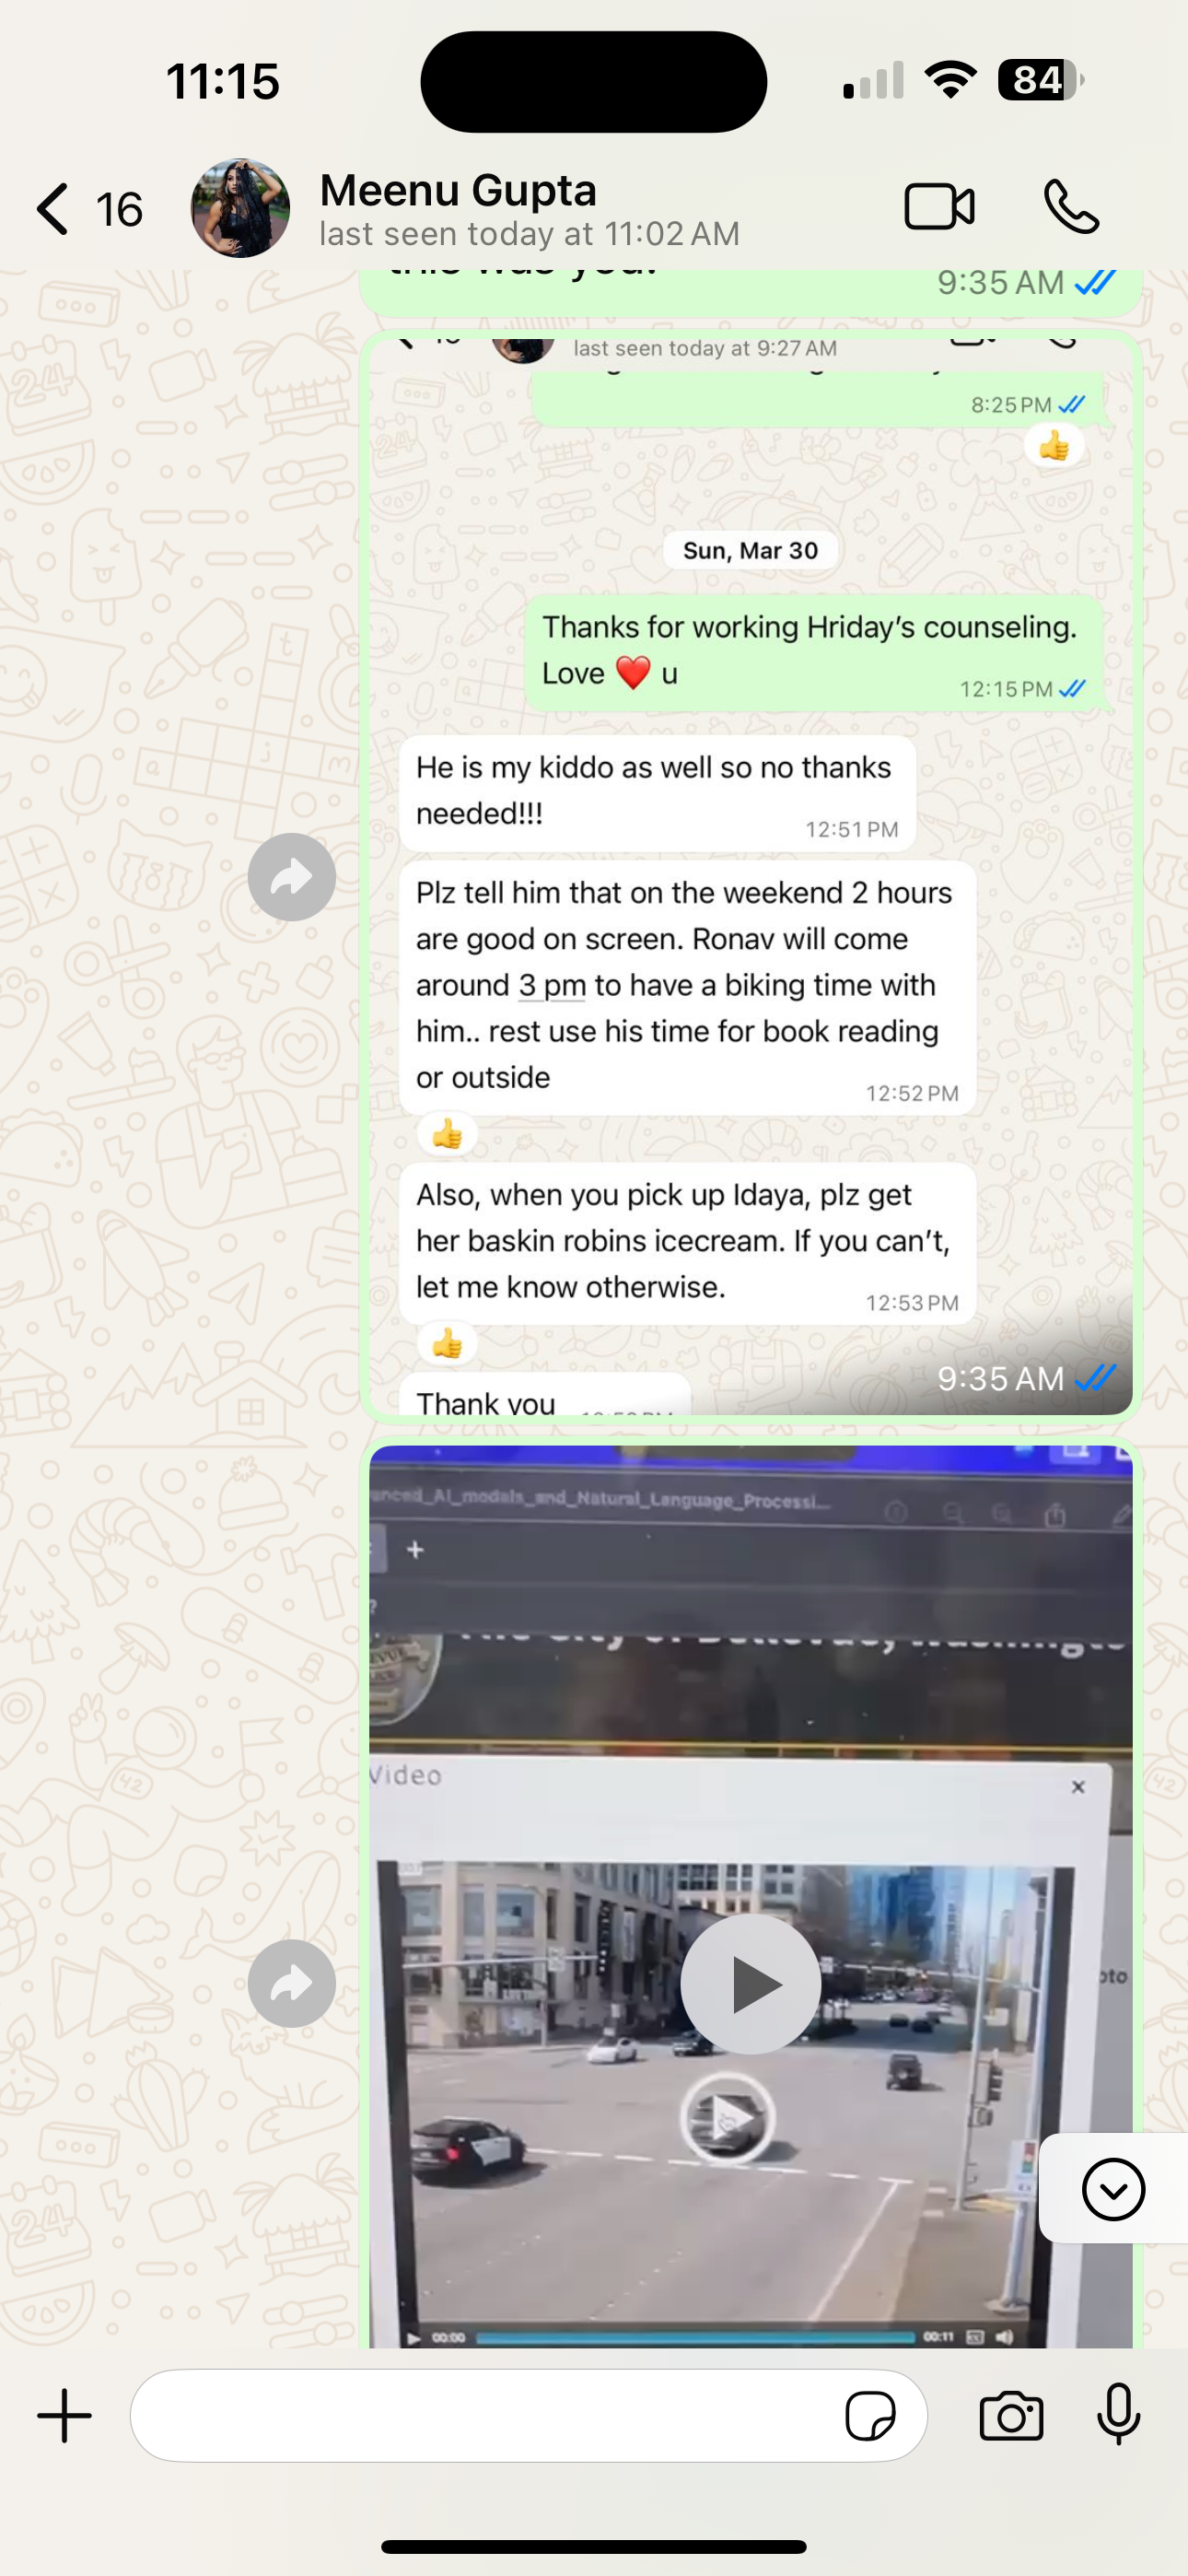
Task: Open attachment menu with plus icon
Action: pyautogui.click(x=65, y=2416)
